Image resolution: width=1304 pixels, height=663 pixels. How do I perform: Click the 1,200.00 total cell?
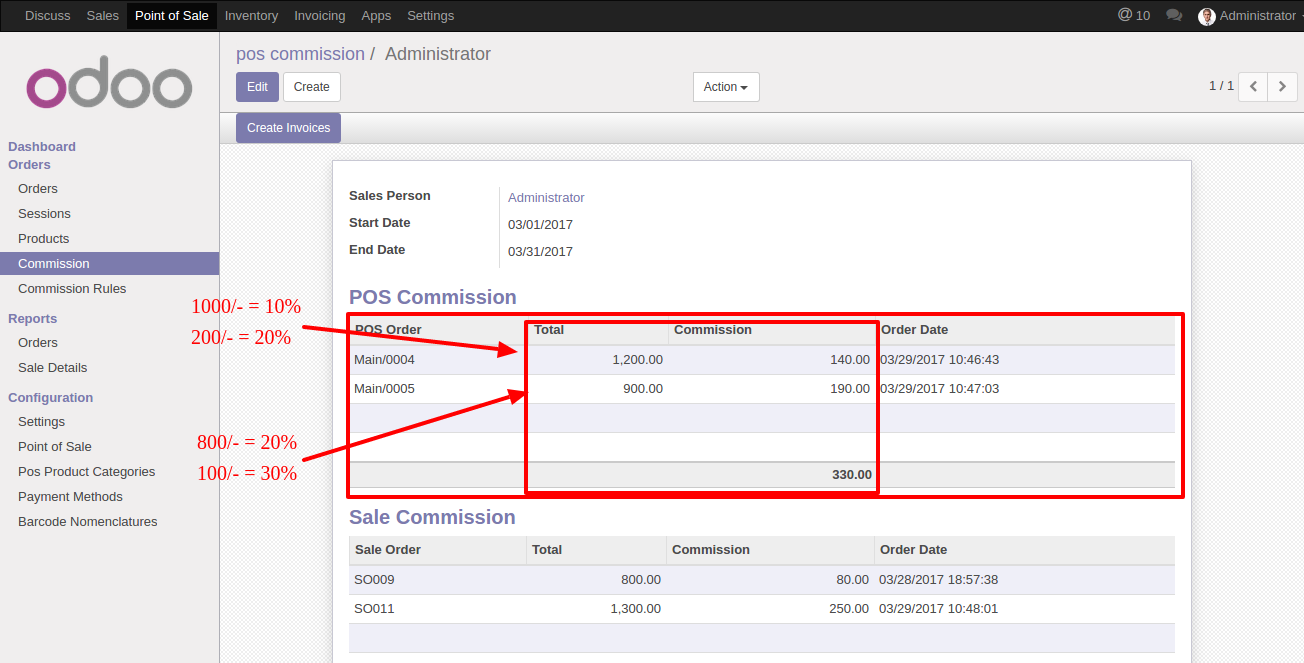pos(637,360)
